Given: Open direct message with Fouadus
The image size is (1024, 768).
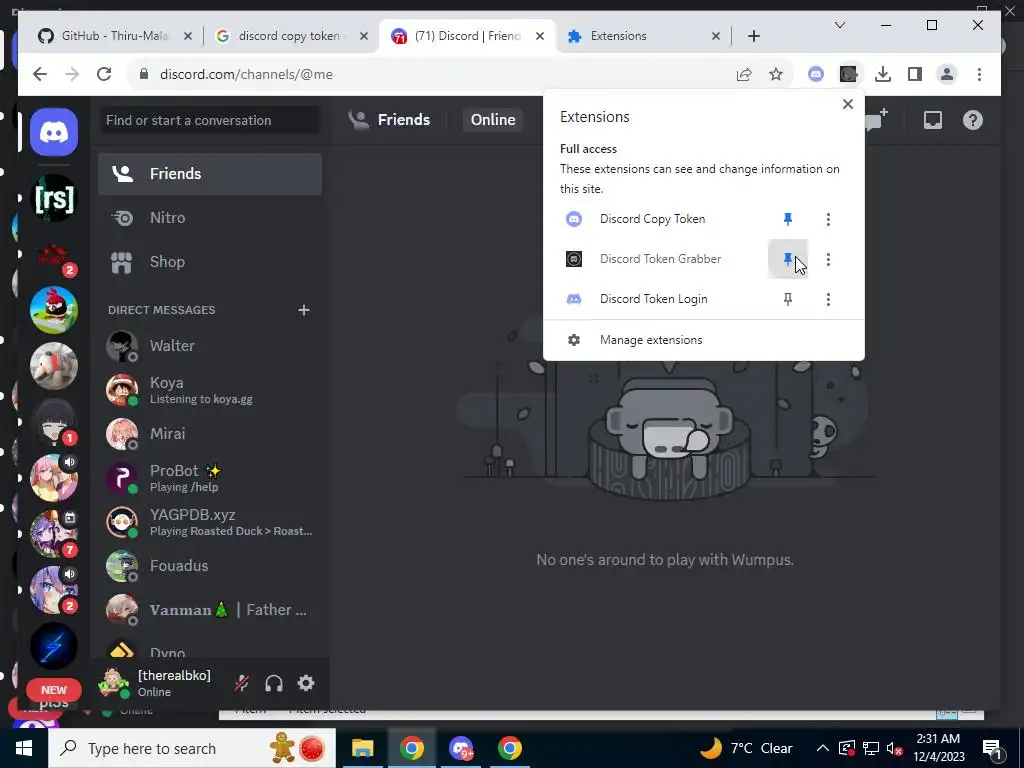Looking at the screenshot, I should 210,566.
